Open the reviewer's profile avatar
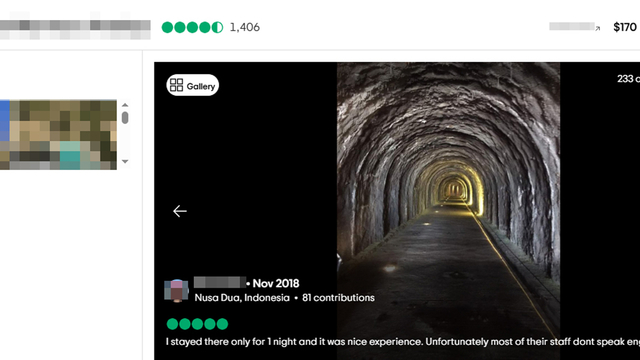Screen dimensions: 640x360 click(176, 291)
